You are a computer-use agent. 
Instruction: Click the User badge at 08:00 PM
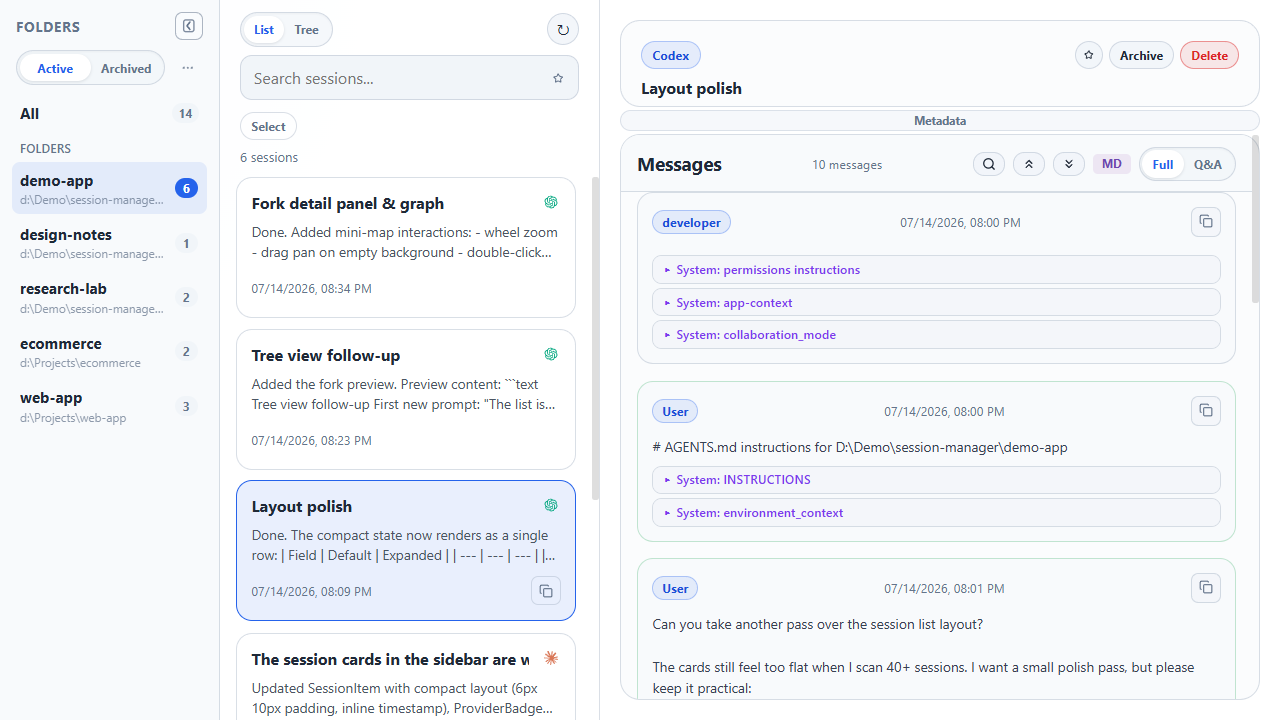click(675, 411)
